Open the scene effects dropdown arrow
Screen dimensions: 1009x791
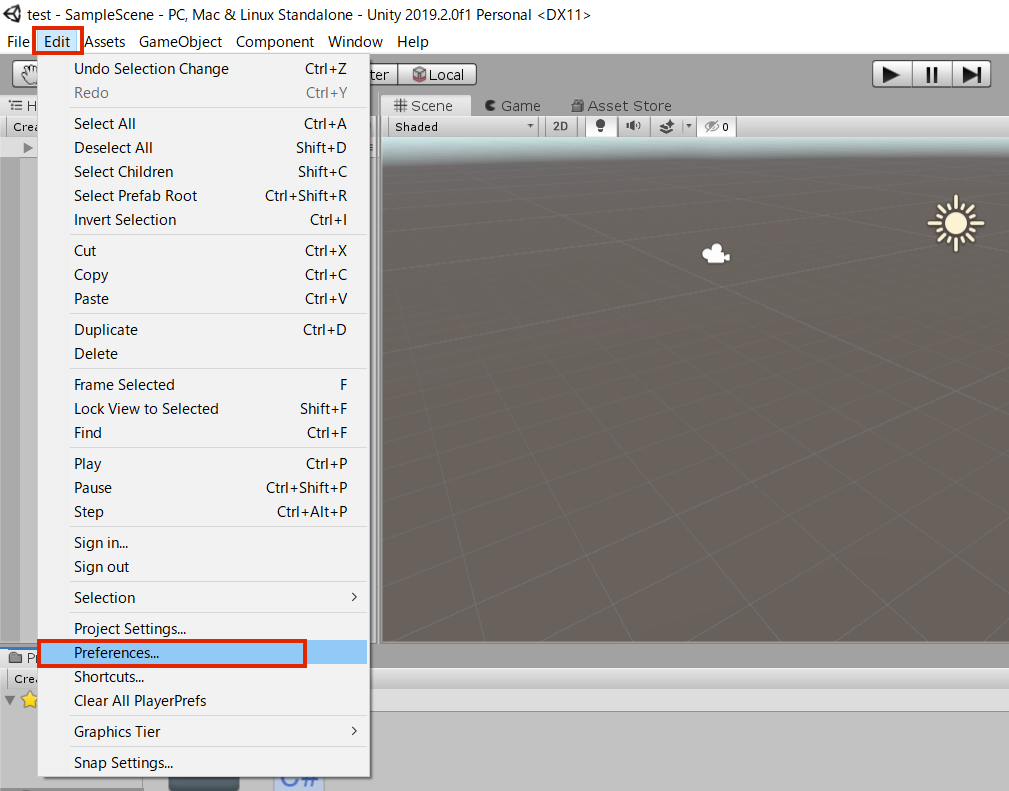pos(688,126)
